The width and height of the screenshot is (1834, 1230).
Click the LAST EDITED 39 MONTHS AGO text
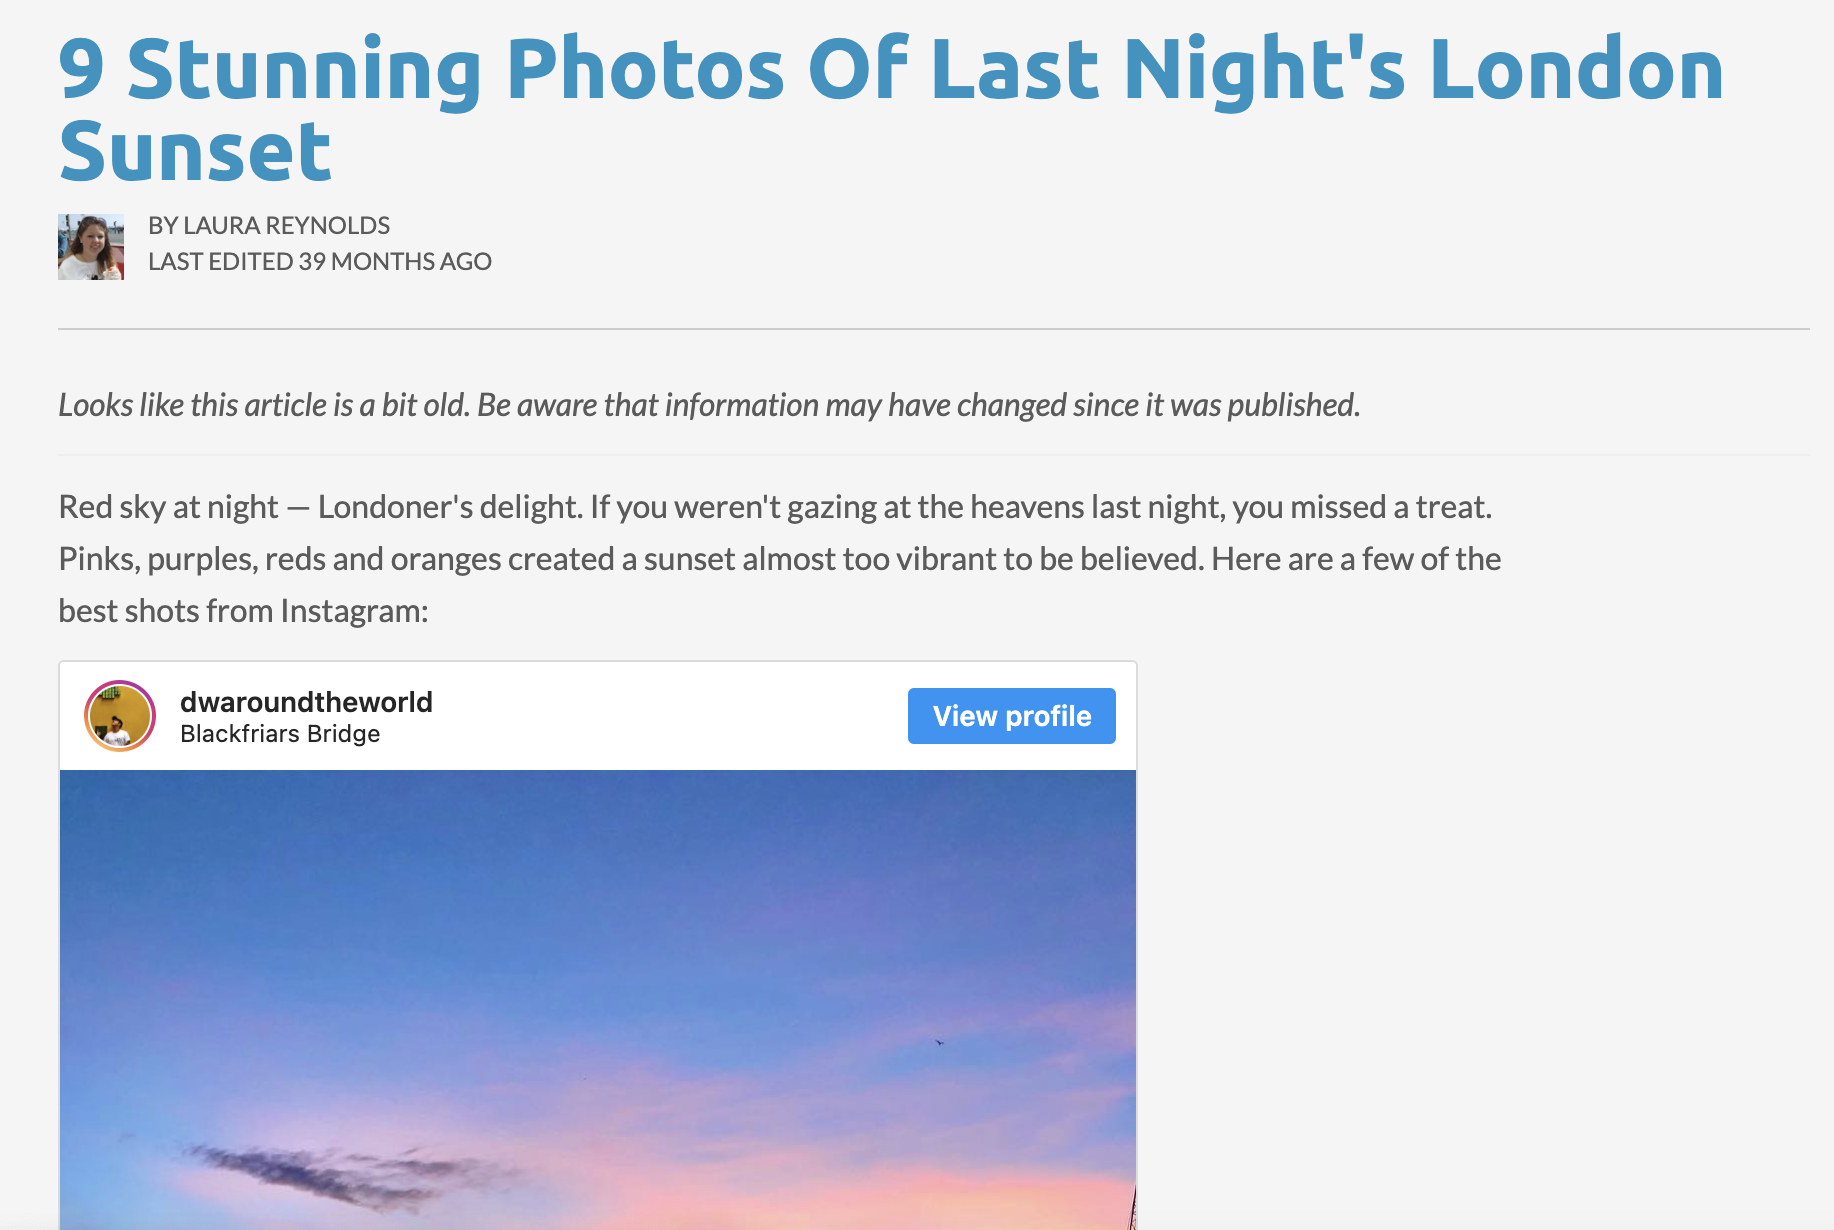(320, 262)
